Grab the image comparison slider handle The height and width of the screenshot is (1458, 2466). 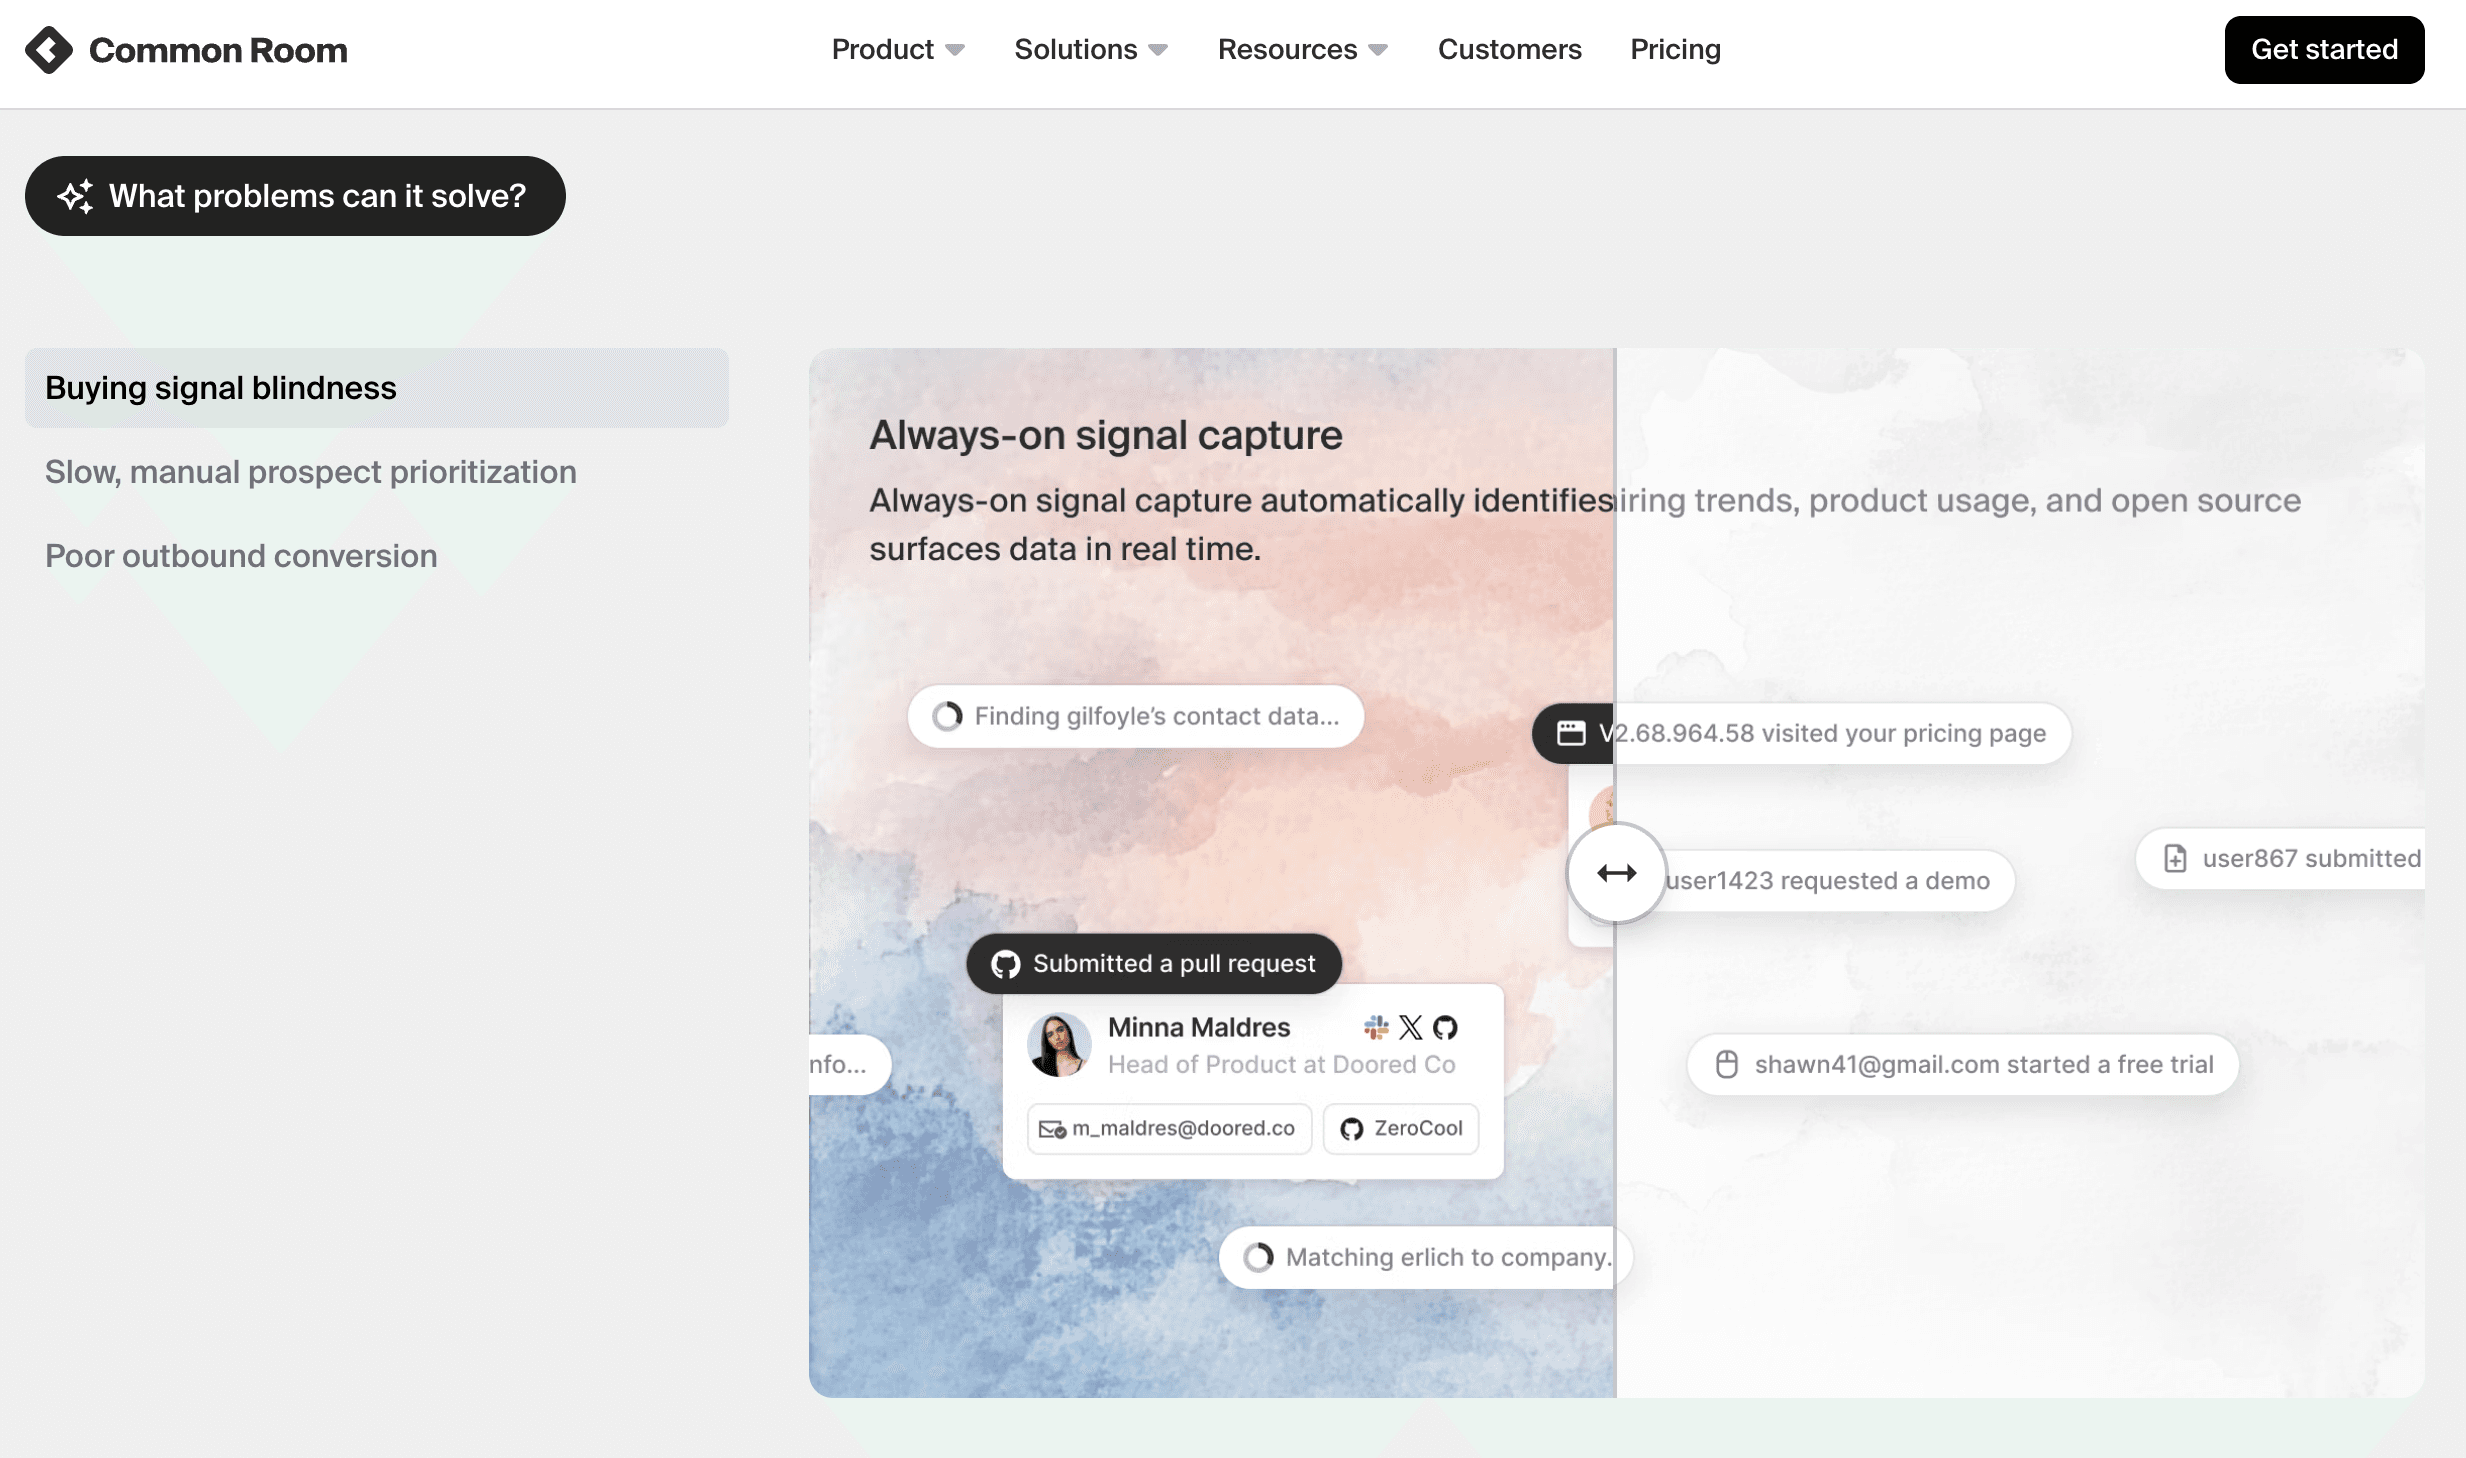click(x=1616, y=873)
